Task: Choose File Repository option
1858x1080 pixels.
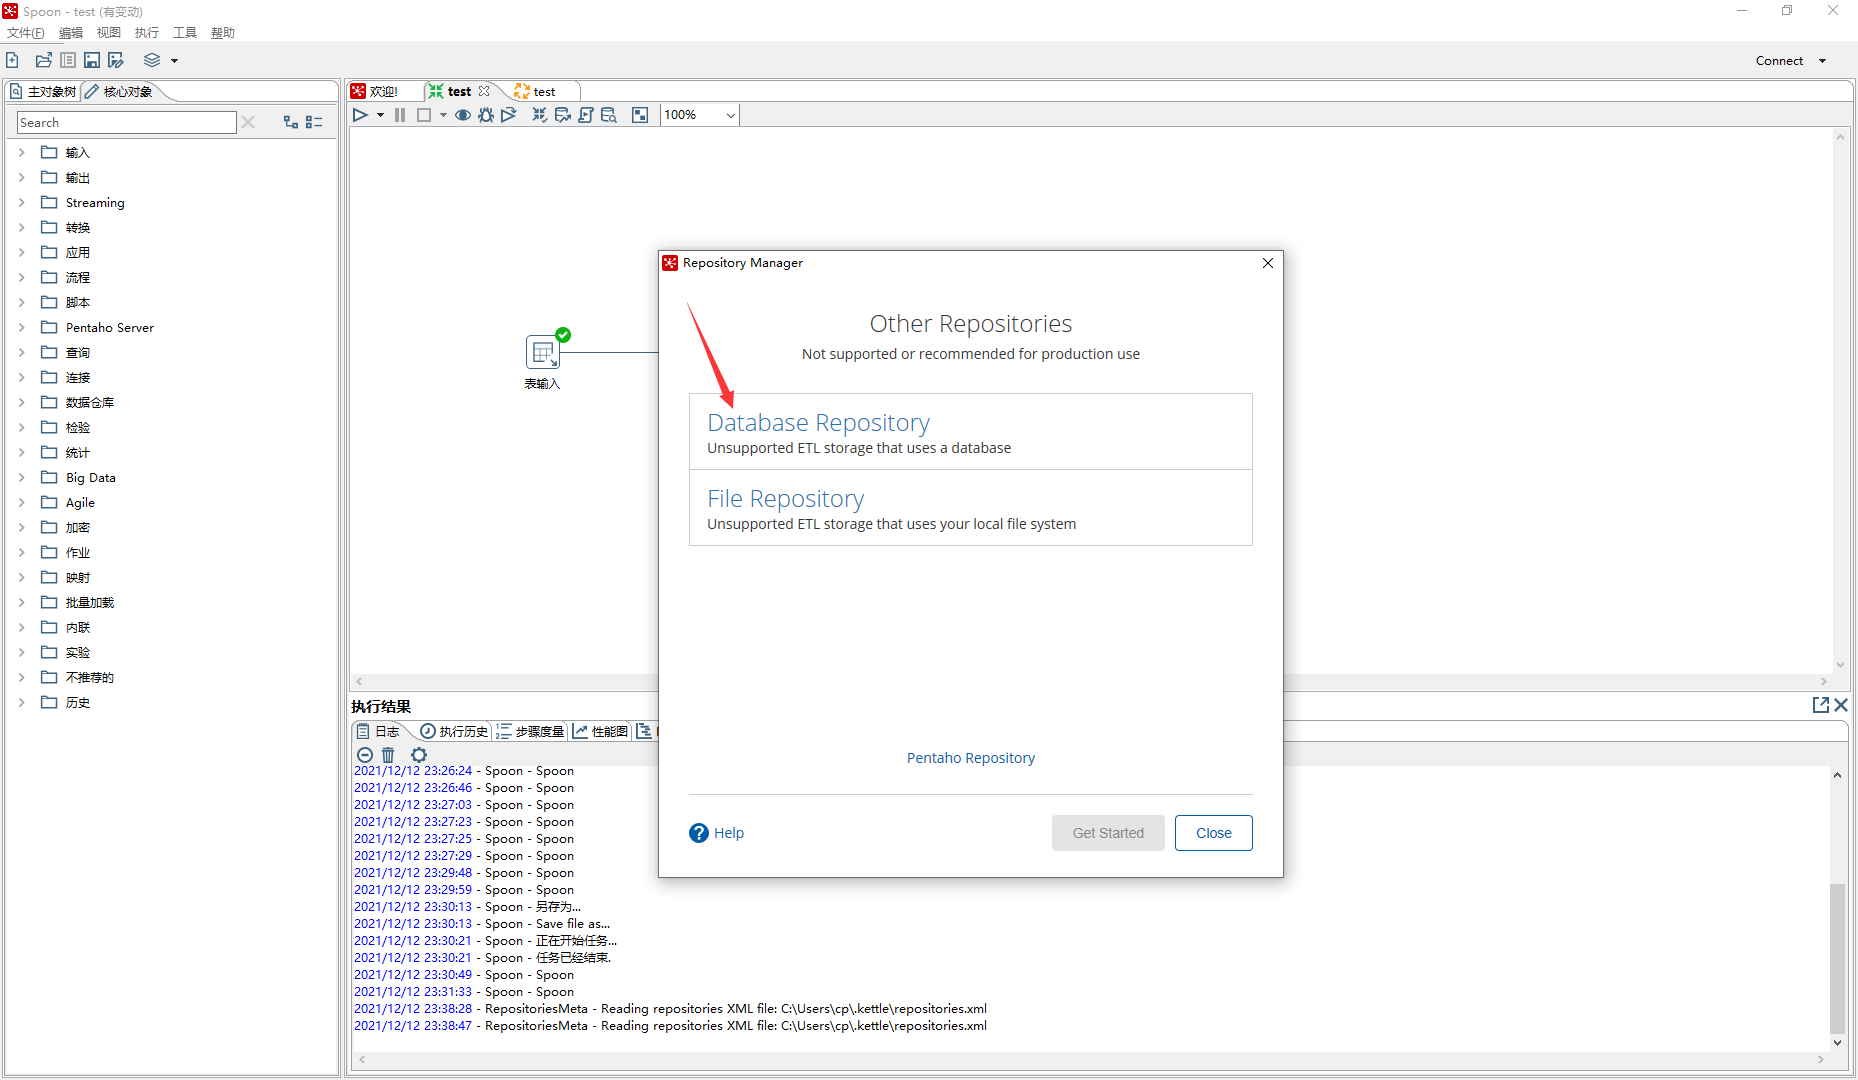Action: [970, 508]
